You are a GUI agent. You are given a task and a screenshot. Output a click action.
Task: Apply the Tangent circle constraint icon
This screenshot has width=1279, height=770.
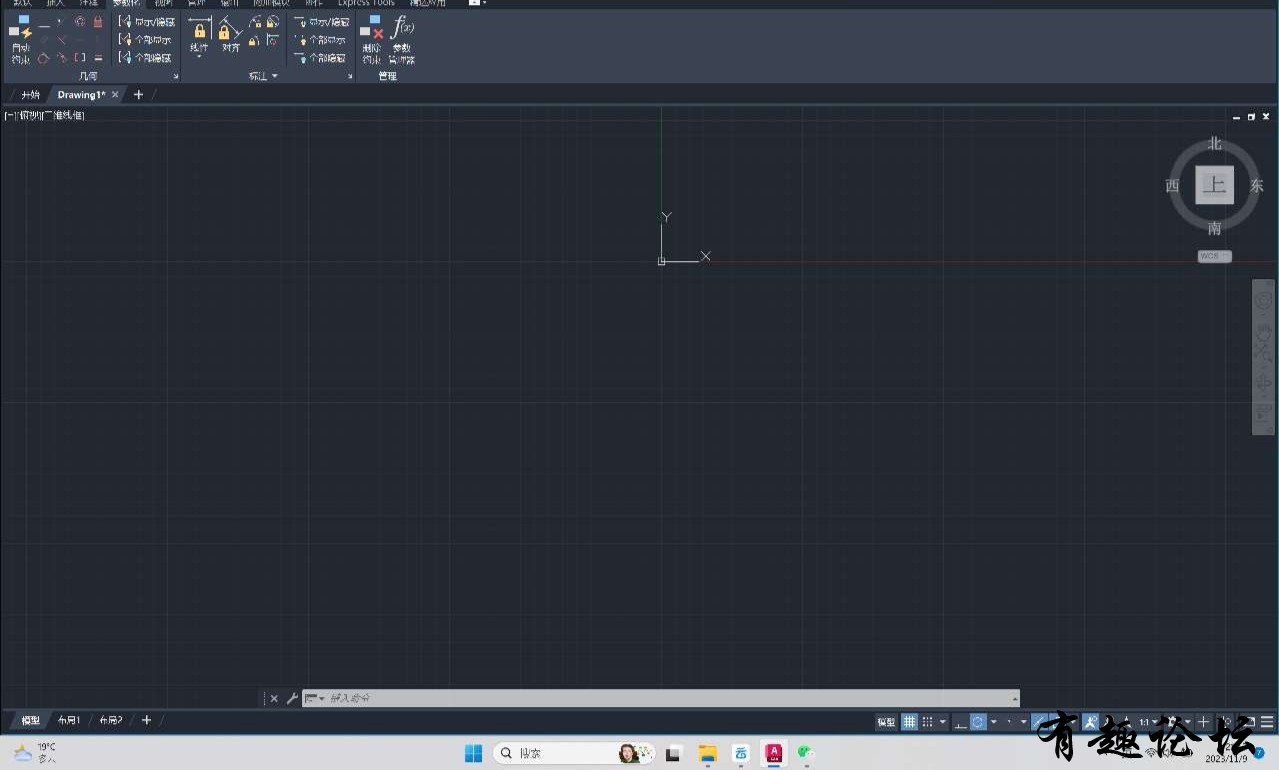(x=43, y=58)
